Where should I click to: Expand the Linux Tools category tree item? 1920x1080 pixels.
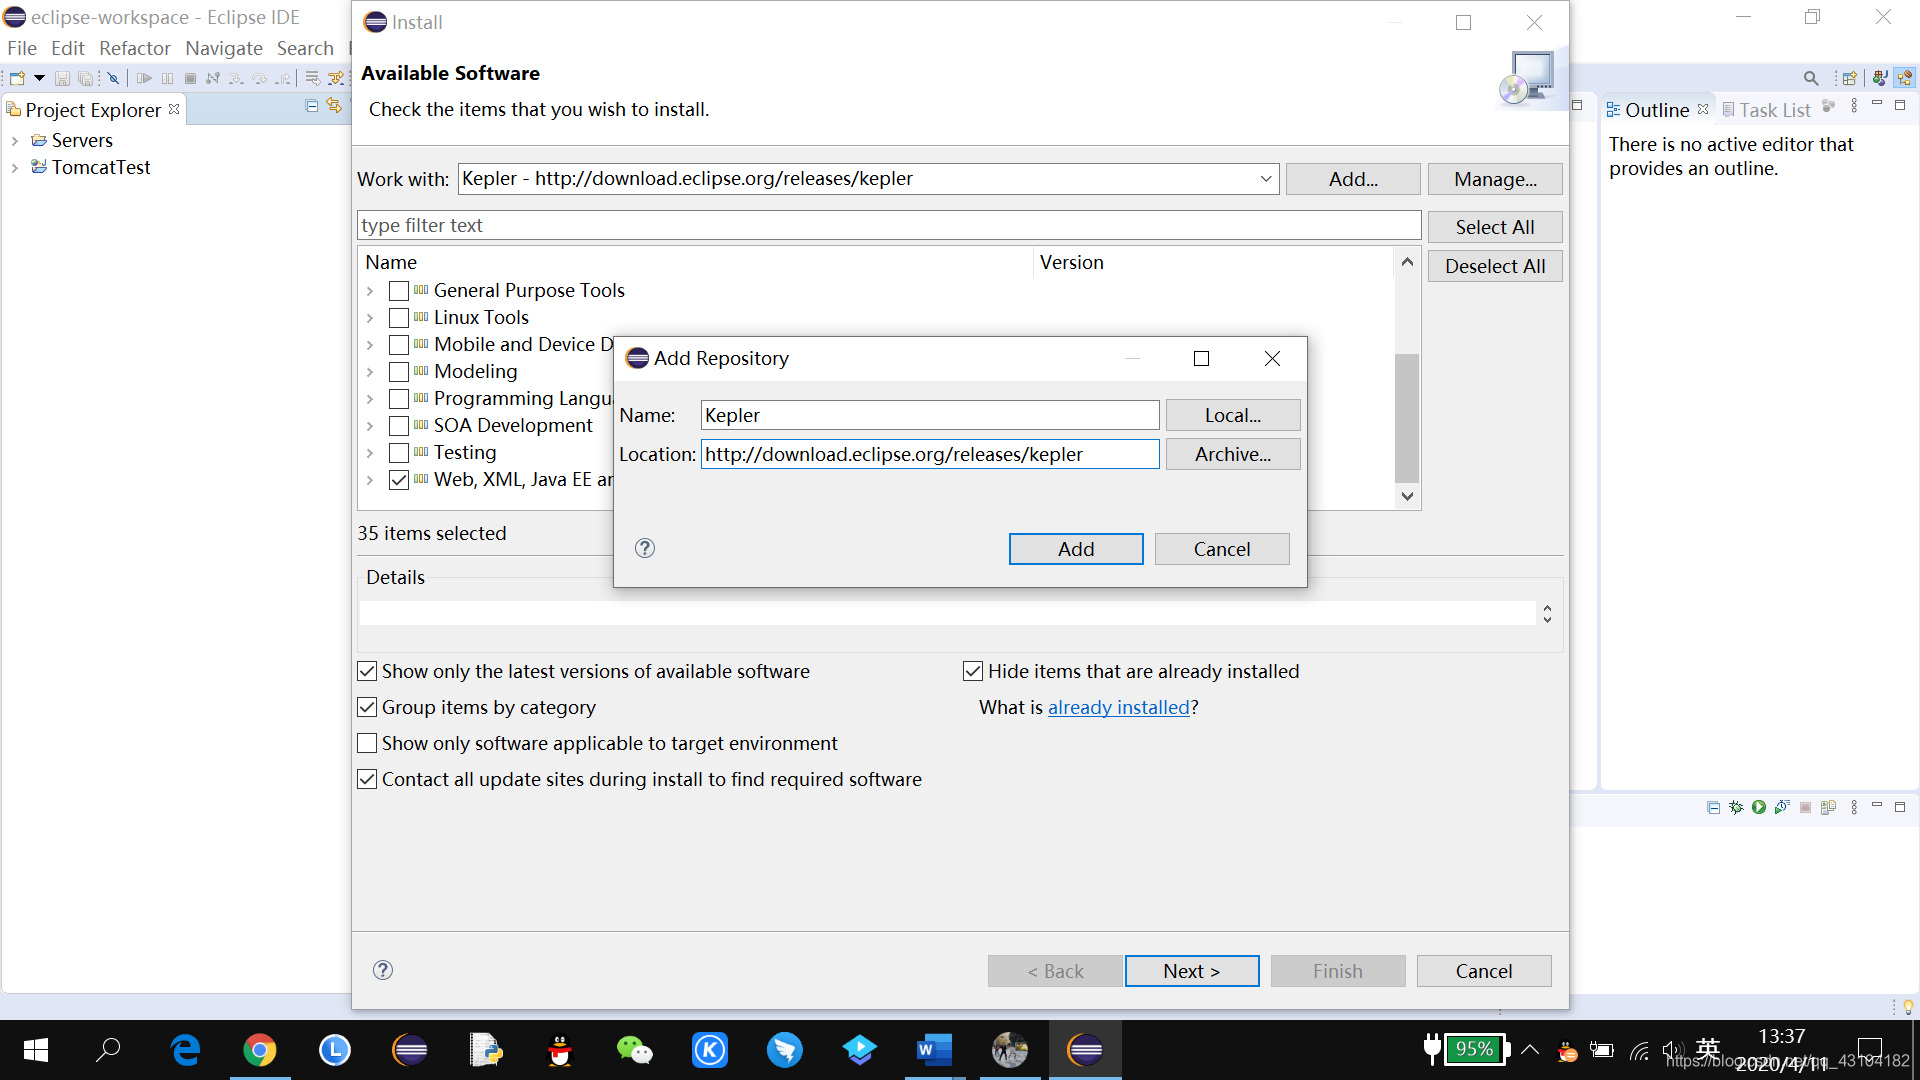tap(371, 316)
